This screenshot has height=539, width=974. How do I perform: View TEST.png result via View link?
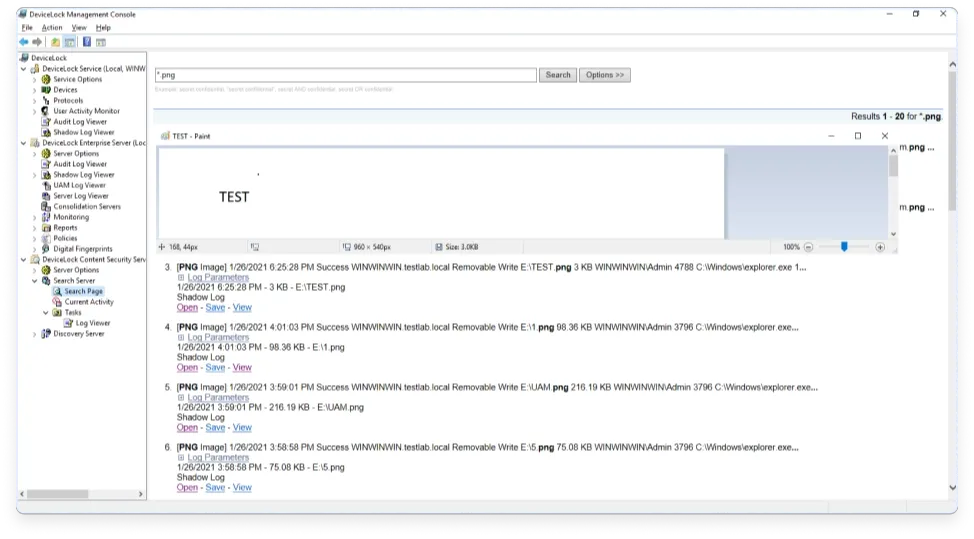click(x=242, y=307)
